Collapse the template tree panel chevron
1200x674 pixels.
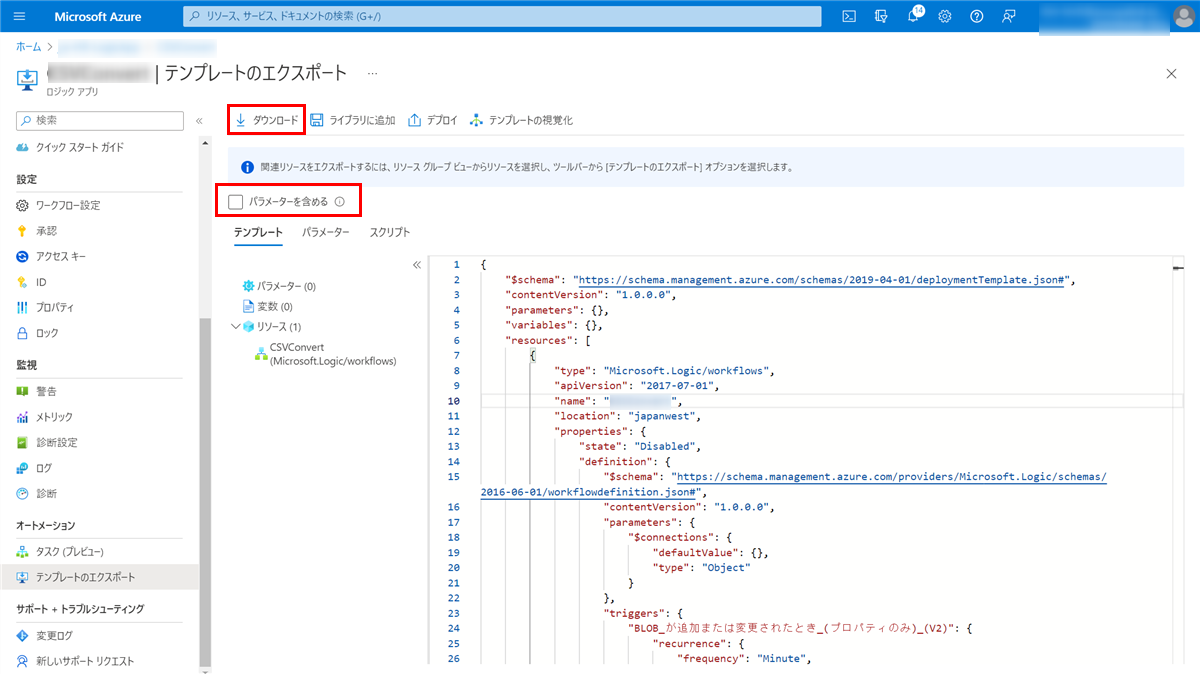(x=417, y=265)
